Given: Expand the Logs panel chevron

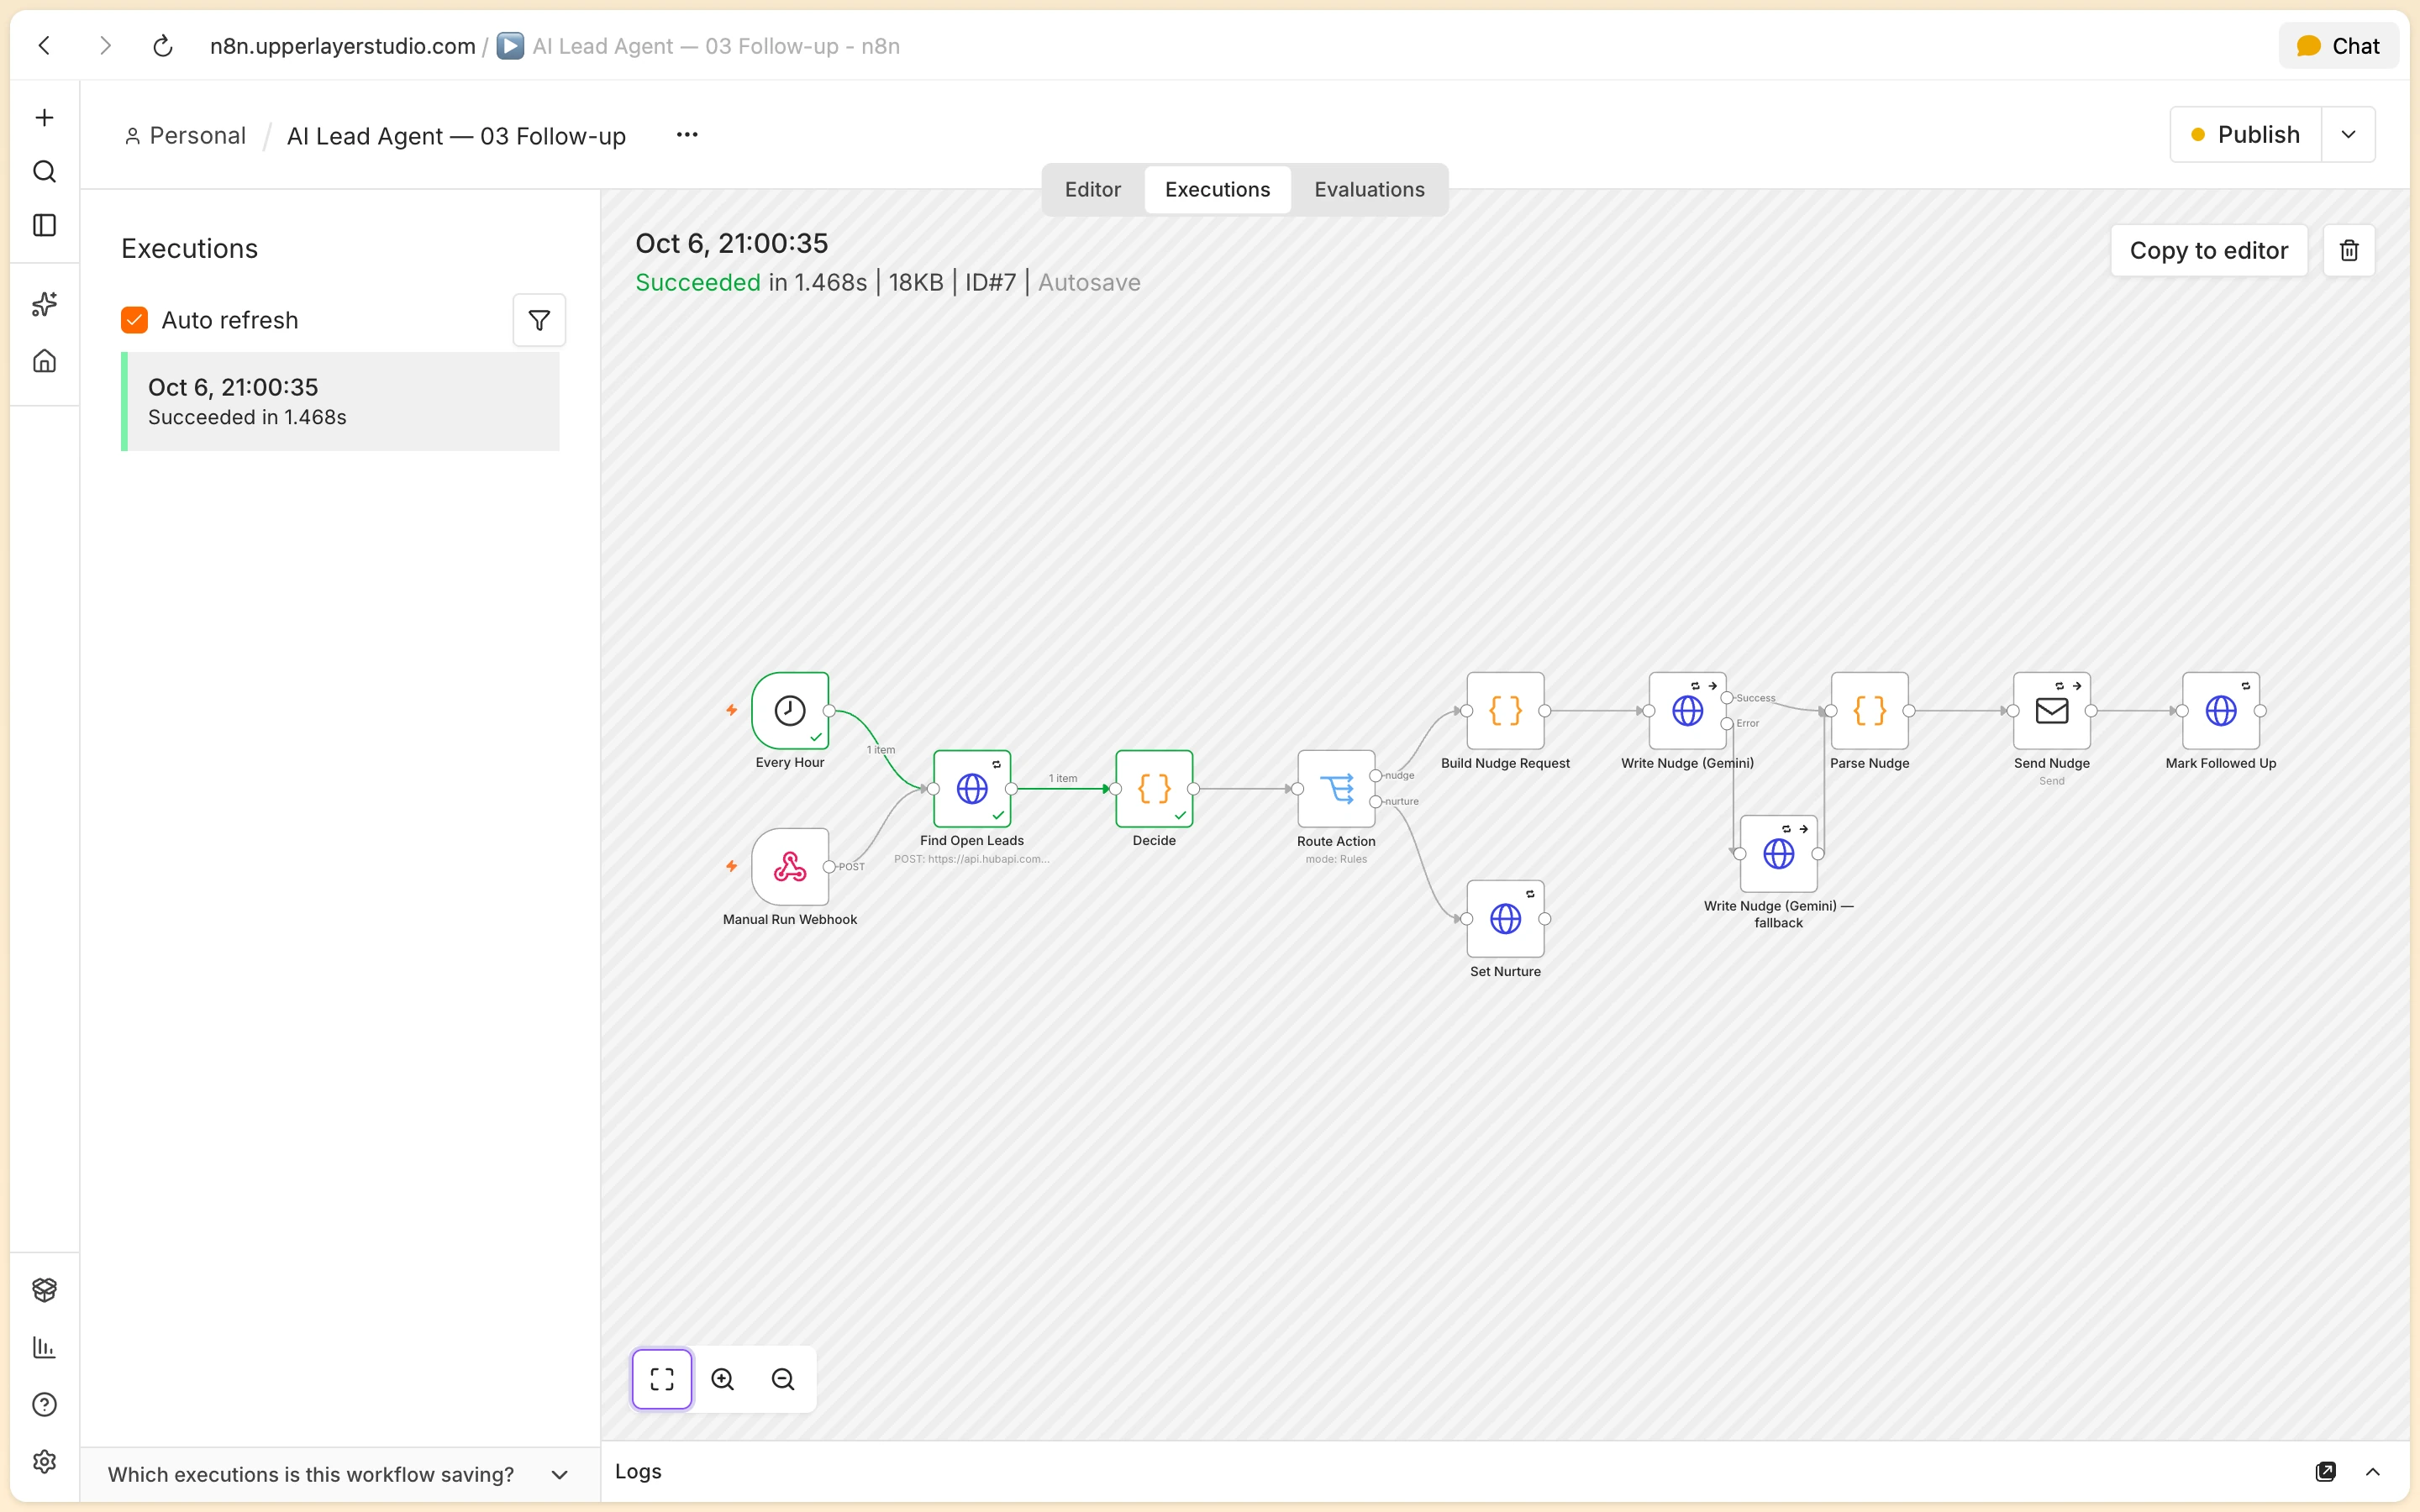Looking at the screenshot, I should tap(2373, 1471).
